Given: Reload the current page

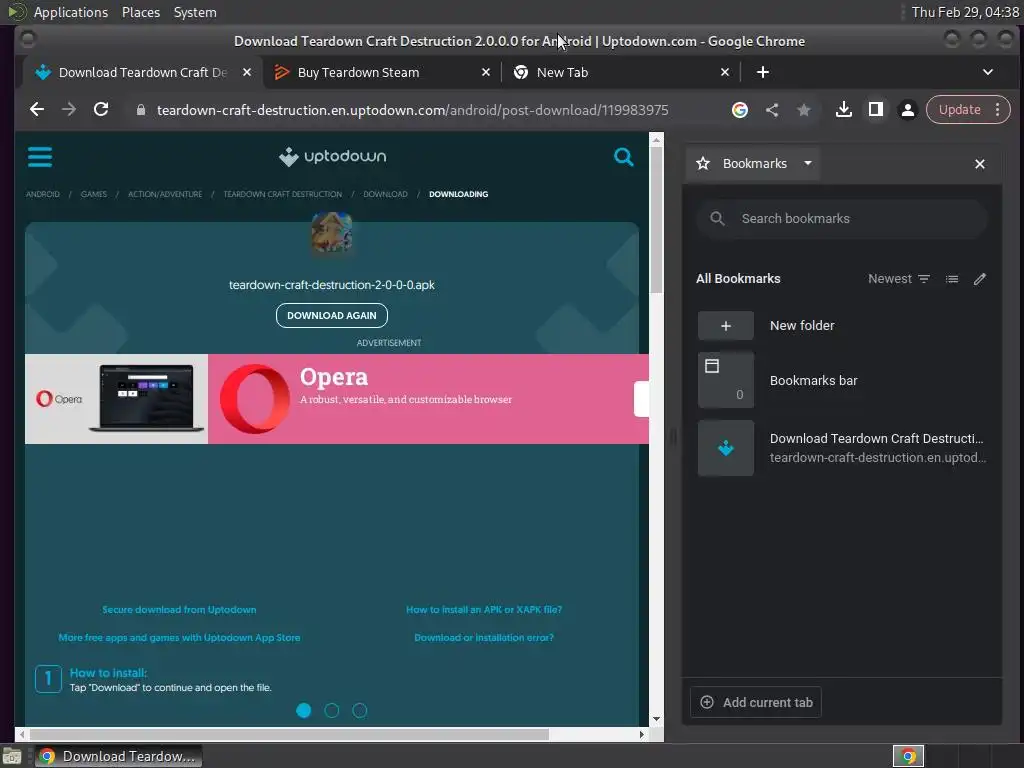Looking at the screenshot, I should (101, 110).
